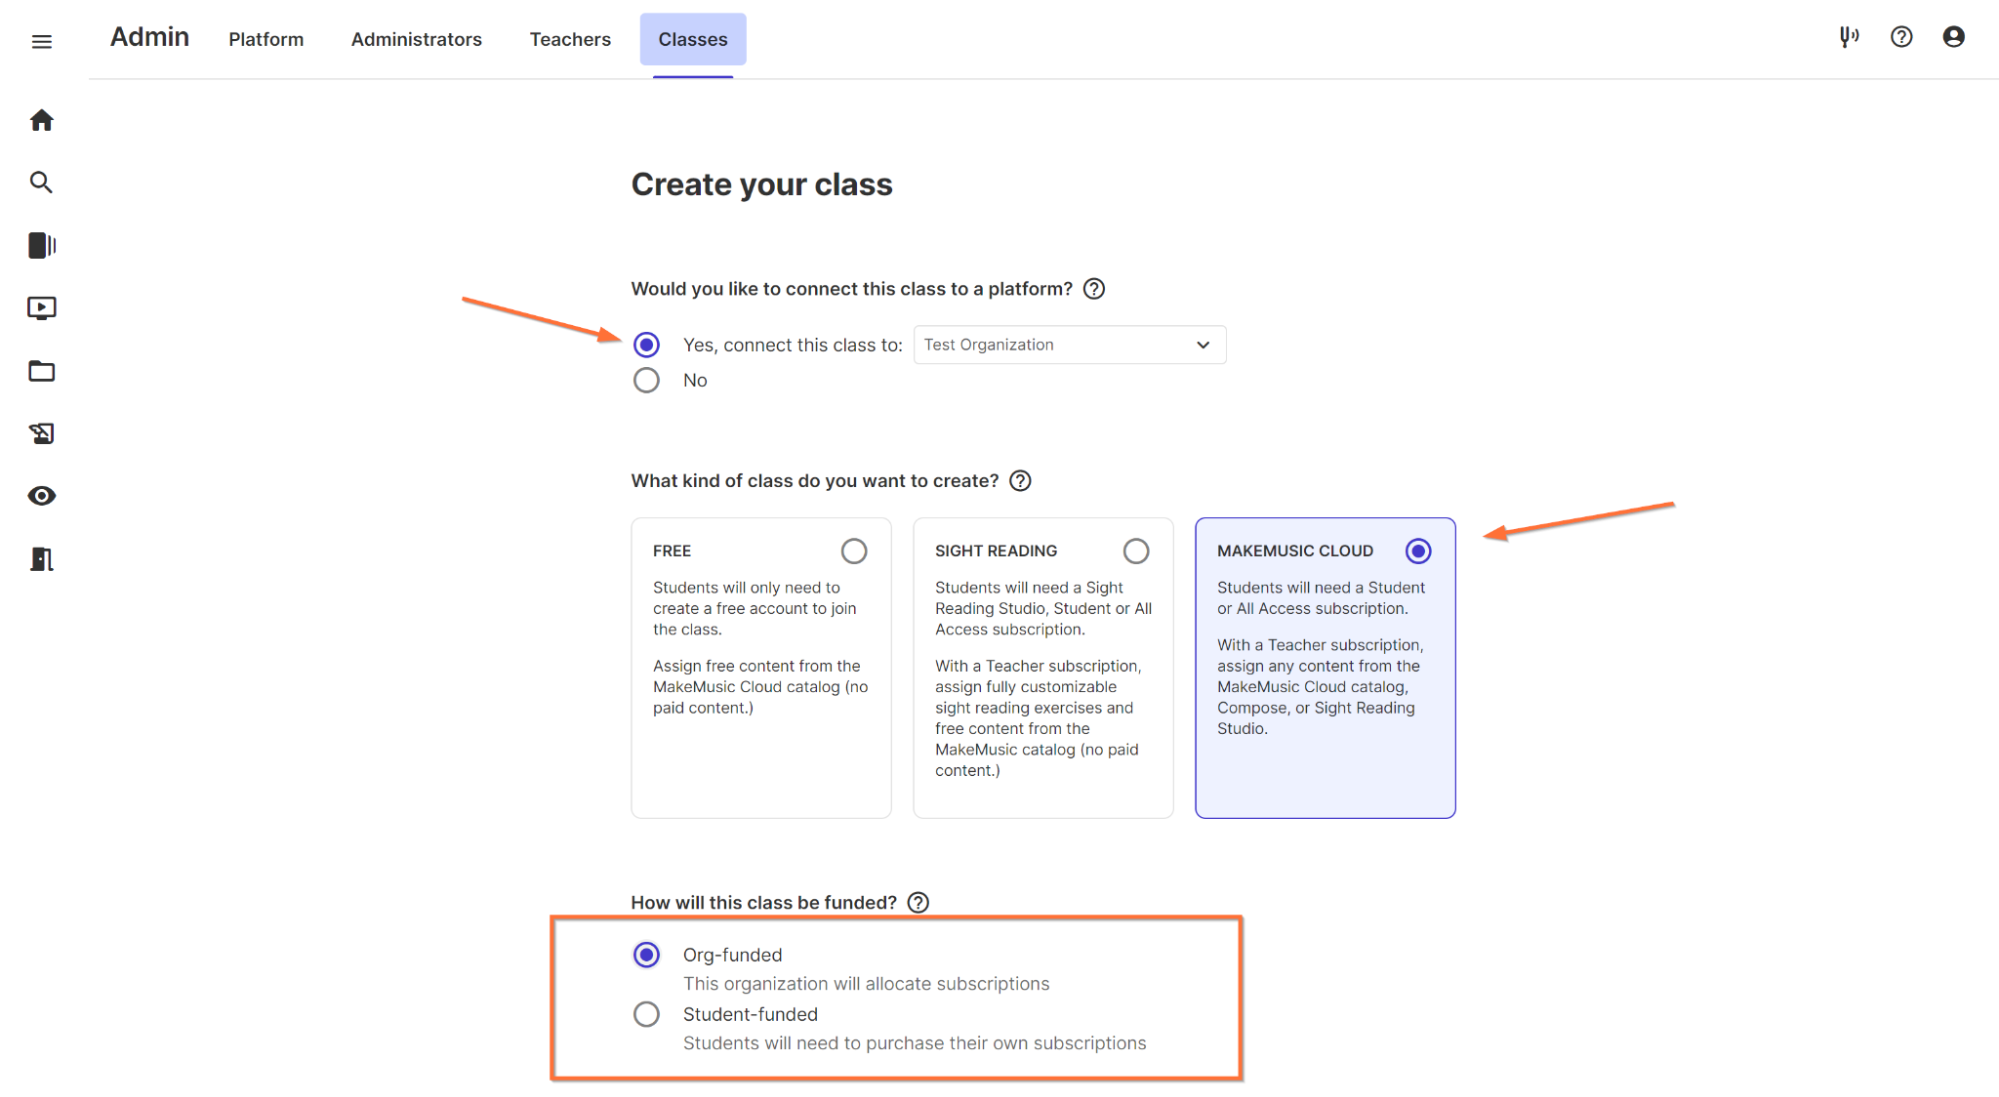Viewport: 1999px width, 1097px height.
Task: Switch to the Teachers tab
Action: pos(570,39)
